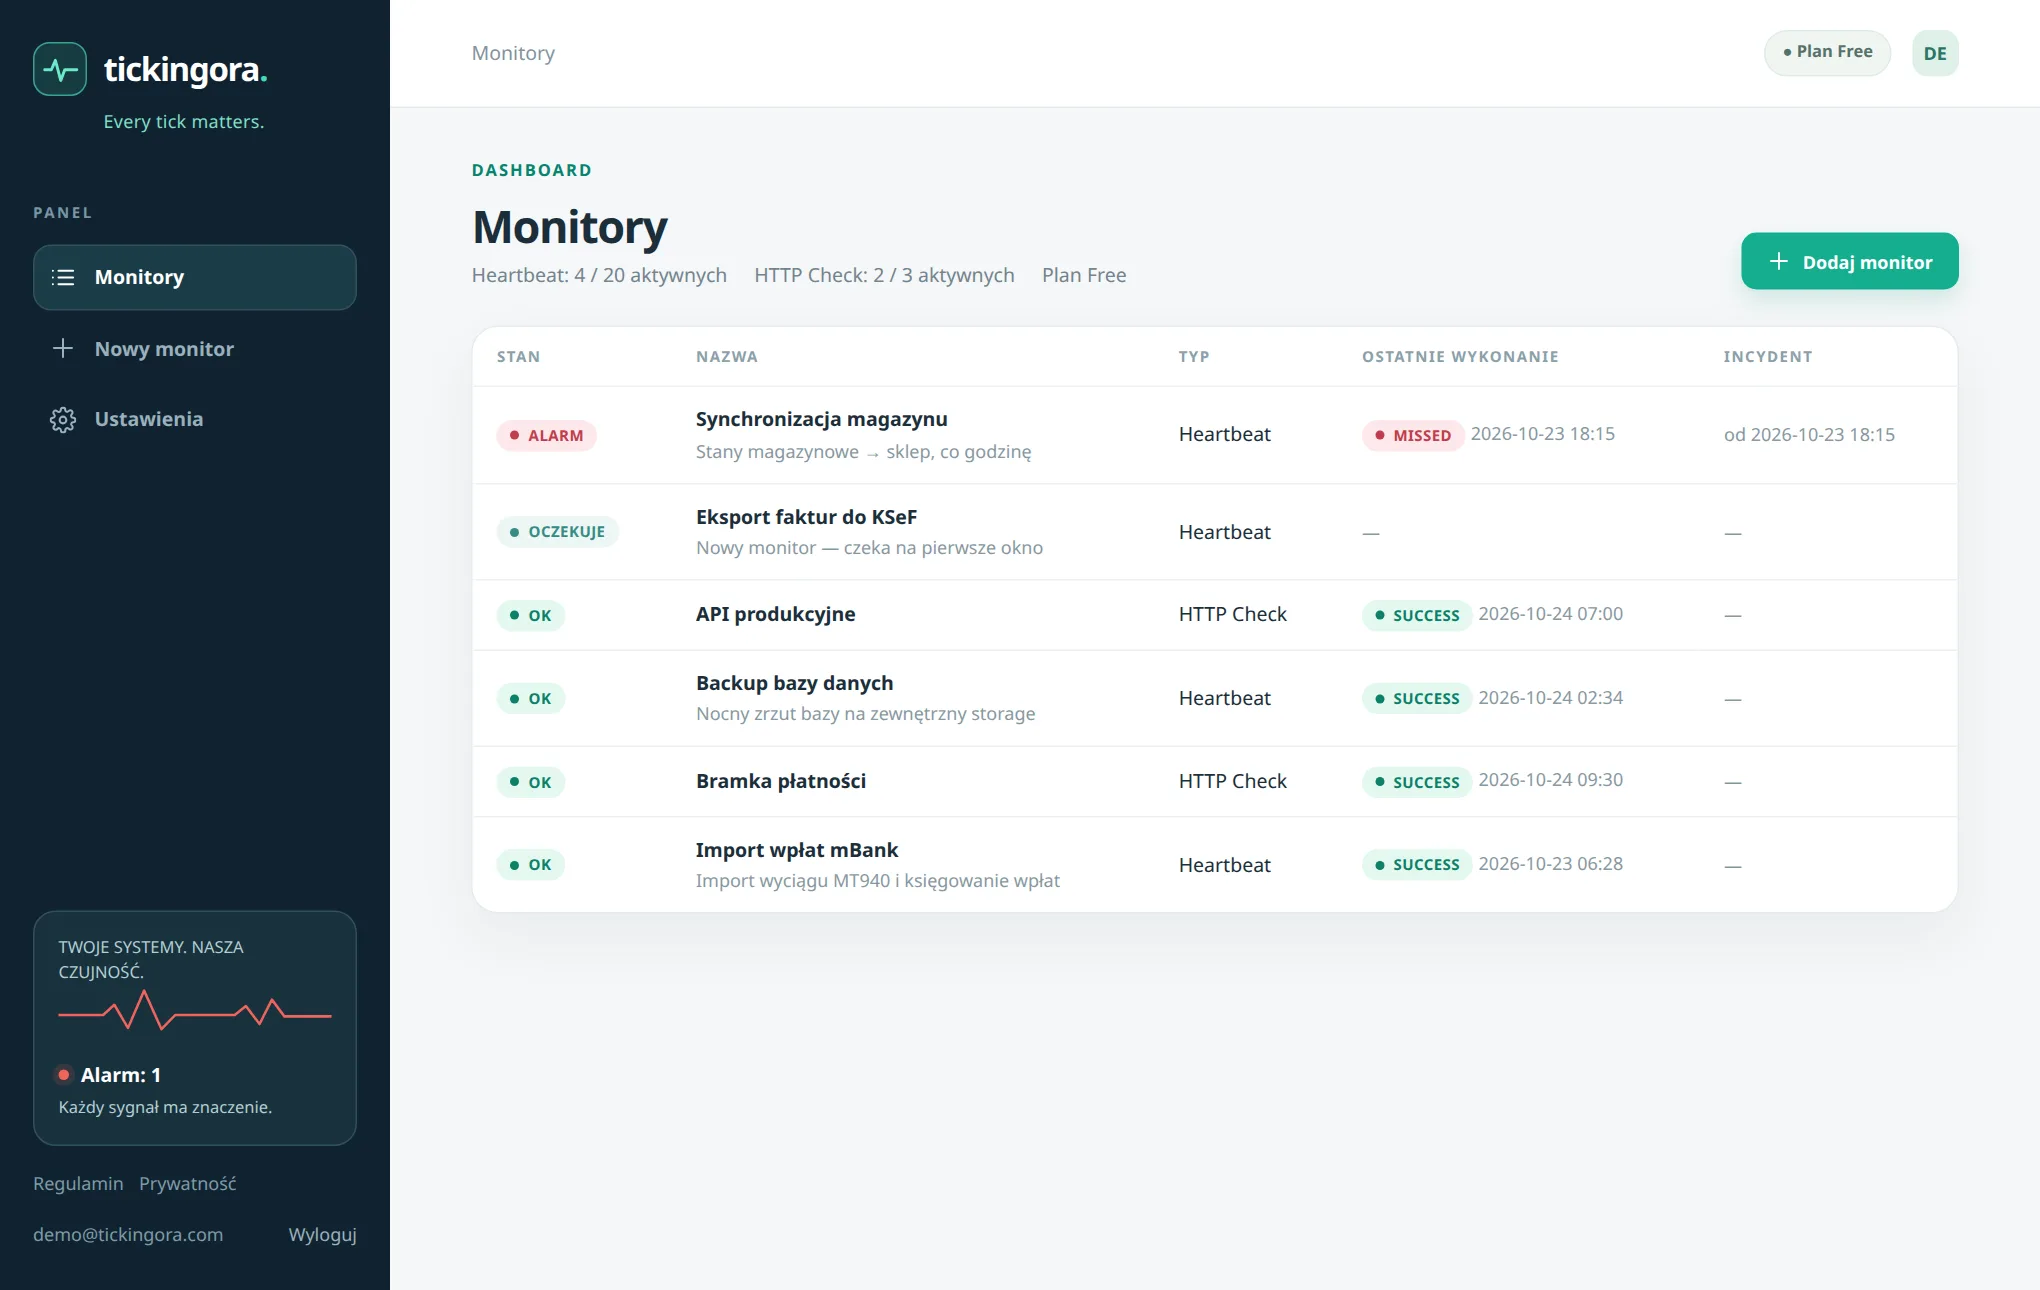Viewport: 2040px width, 1290px height.
Task: Click the STAN column header
Action: point(518,357)
